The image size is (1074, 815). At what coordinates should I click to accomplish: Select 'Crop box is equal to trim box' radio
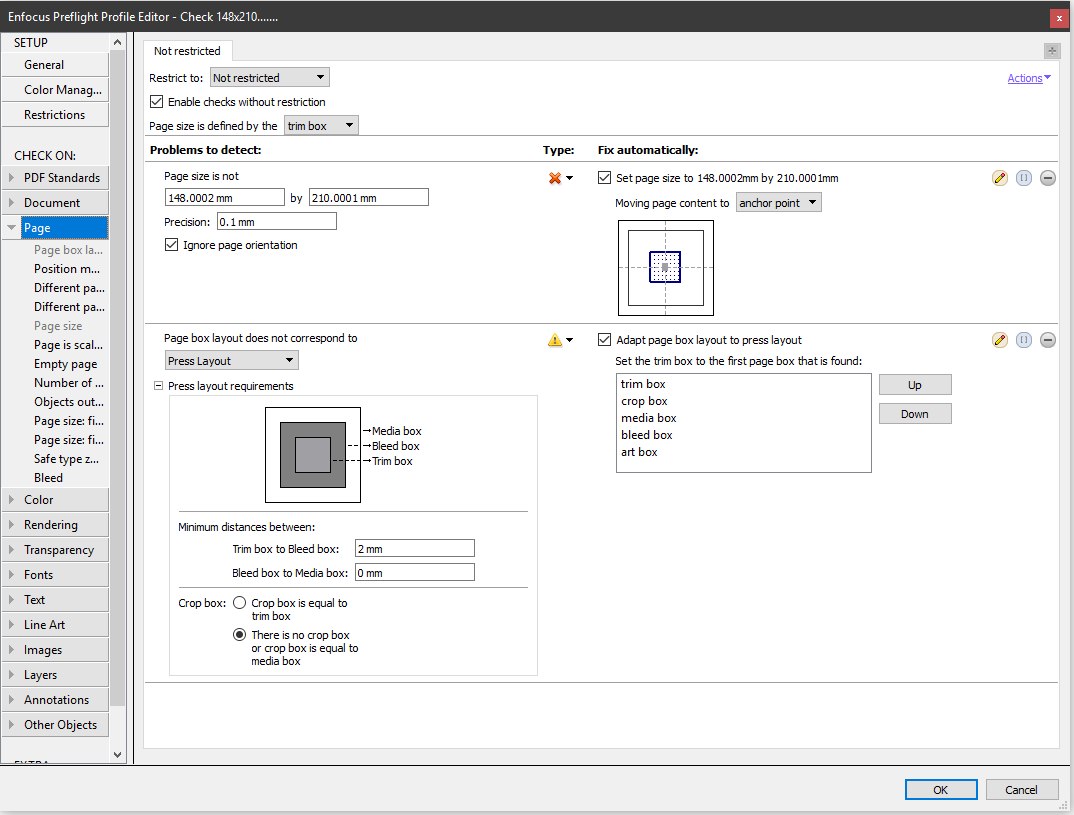pos(240,603)
